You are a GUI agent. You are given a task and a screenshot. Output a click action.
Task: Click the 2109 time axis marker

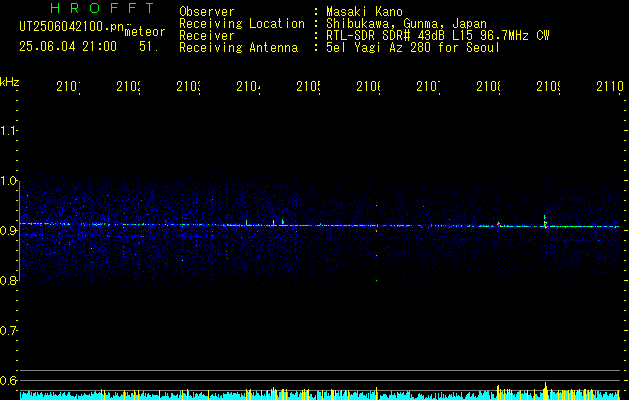(x=548, y=87)
